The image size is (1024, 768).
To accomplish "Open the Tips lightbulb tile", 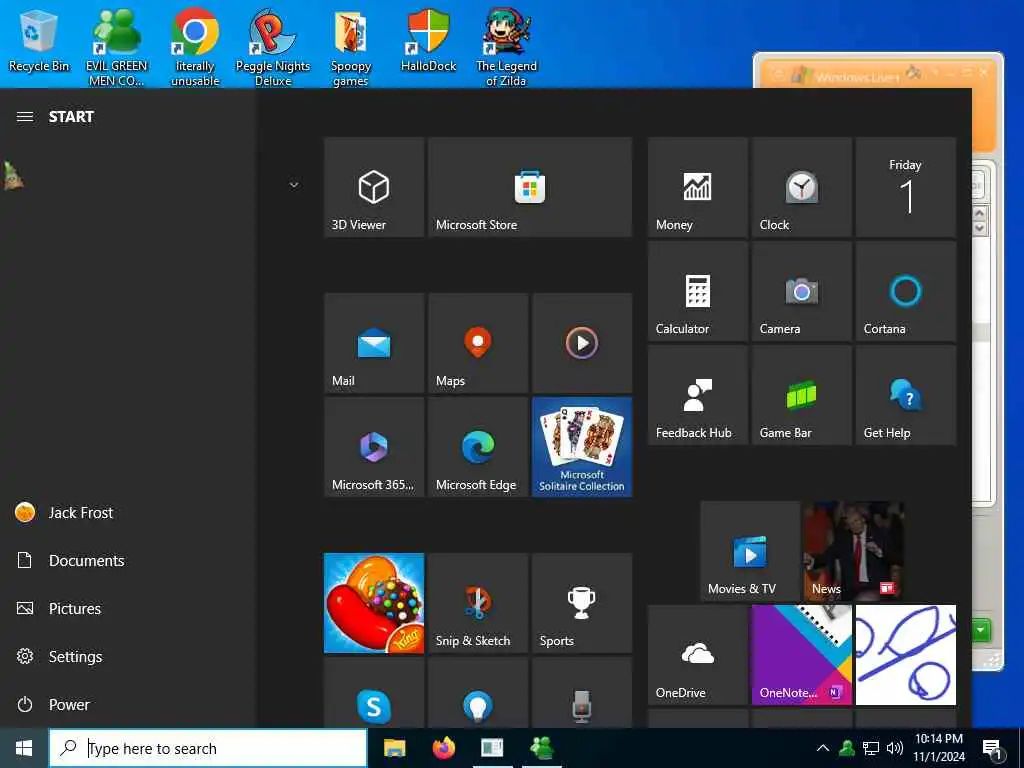I will click(x=477, y=692).
